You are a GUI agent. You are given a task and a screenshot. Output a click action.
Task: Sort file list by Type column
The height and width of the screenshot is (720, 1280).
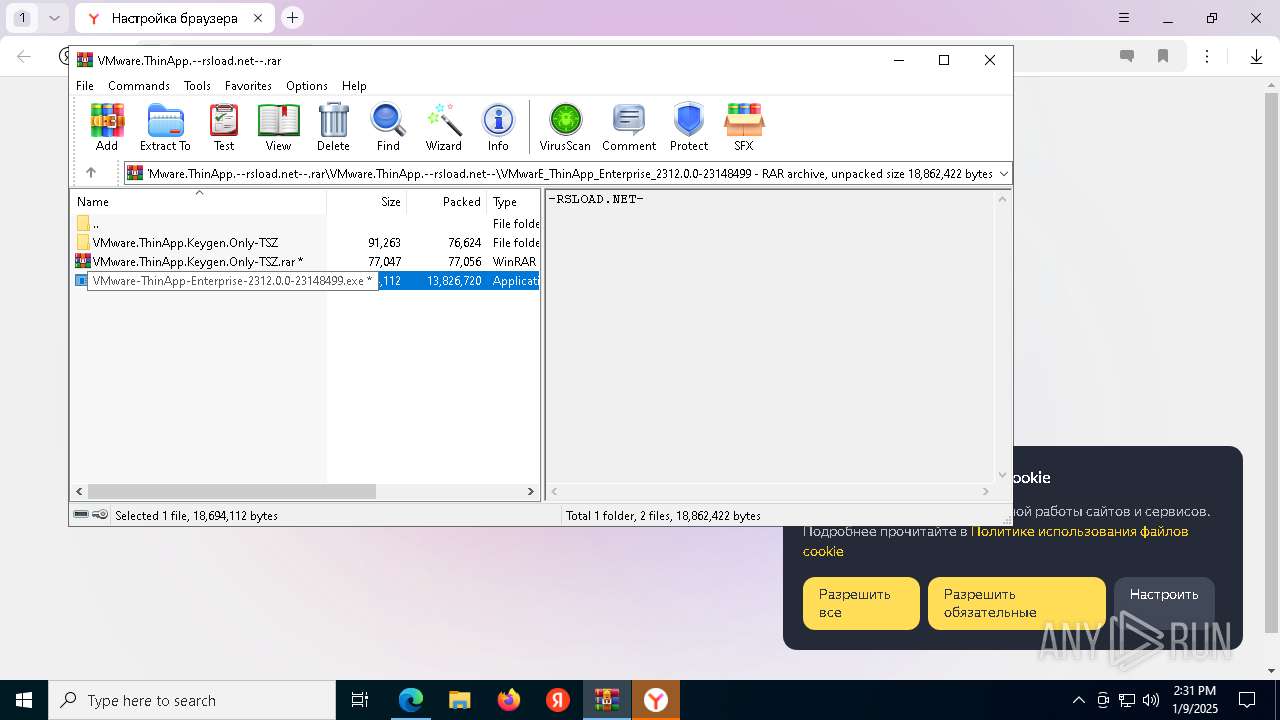513,202
